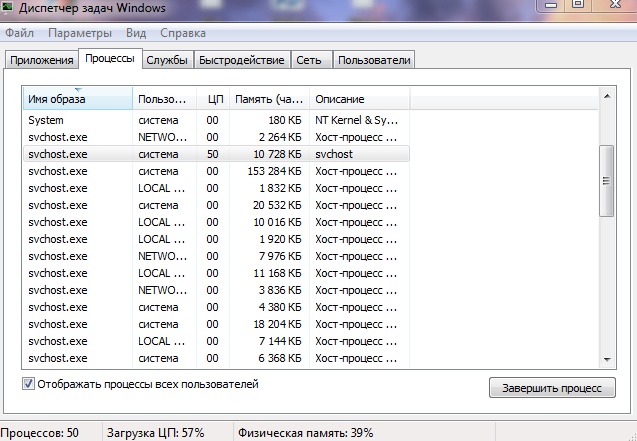The image size is (637, 441).
Task: Sort by Пользо... column header
Action: [x=165, y=99]
